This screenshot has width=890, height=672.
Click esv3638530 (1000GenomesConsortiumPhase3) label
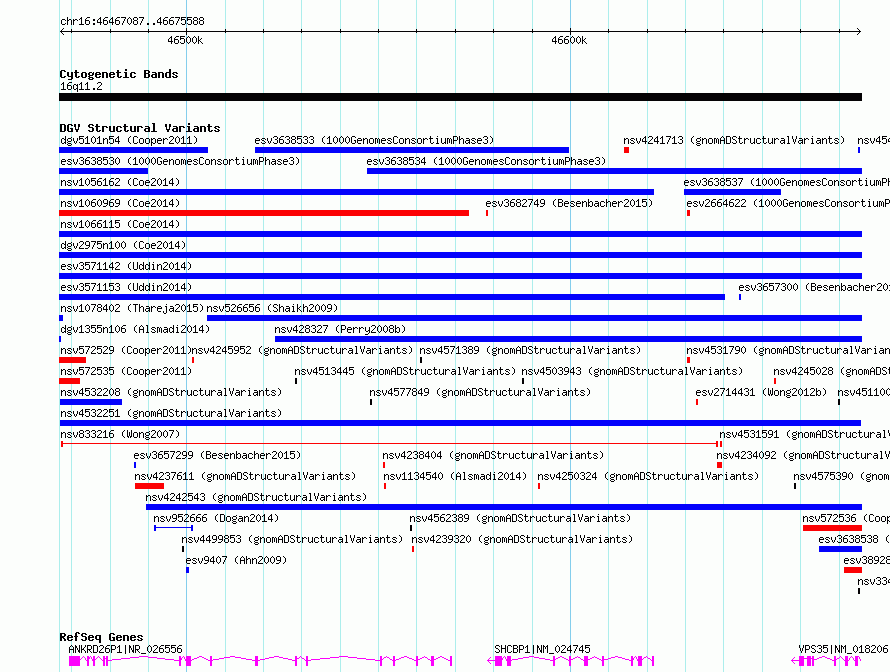click(x=180, y=161)
